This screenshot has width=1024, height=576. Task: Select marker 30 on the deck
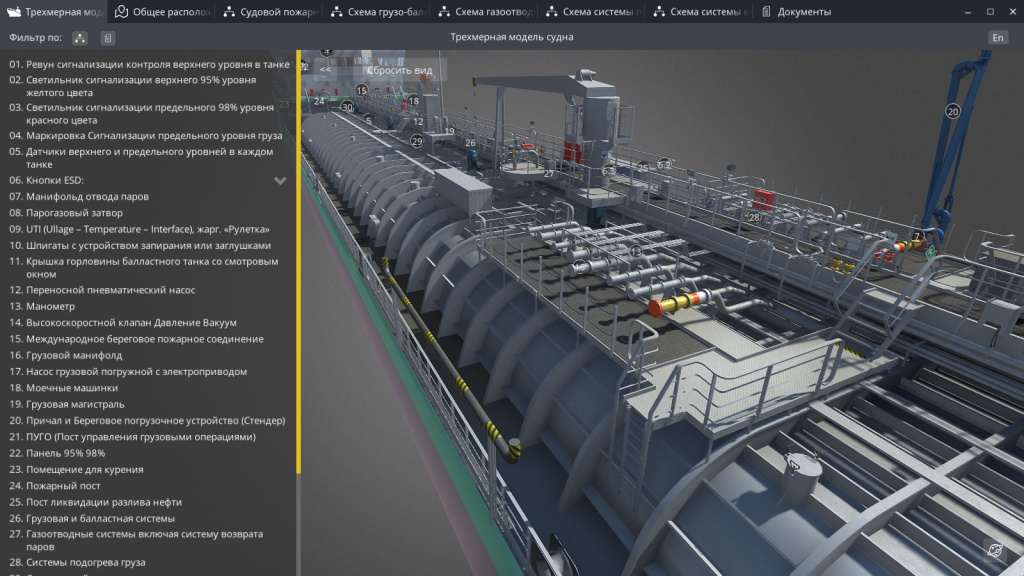coord(347,107)
